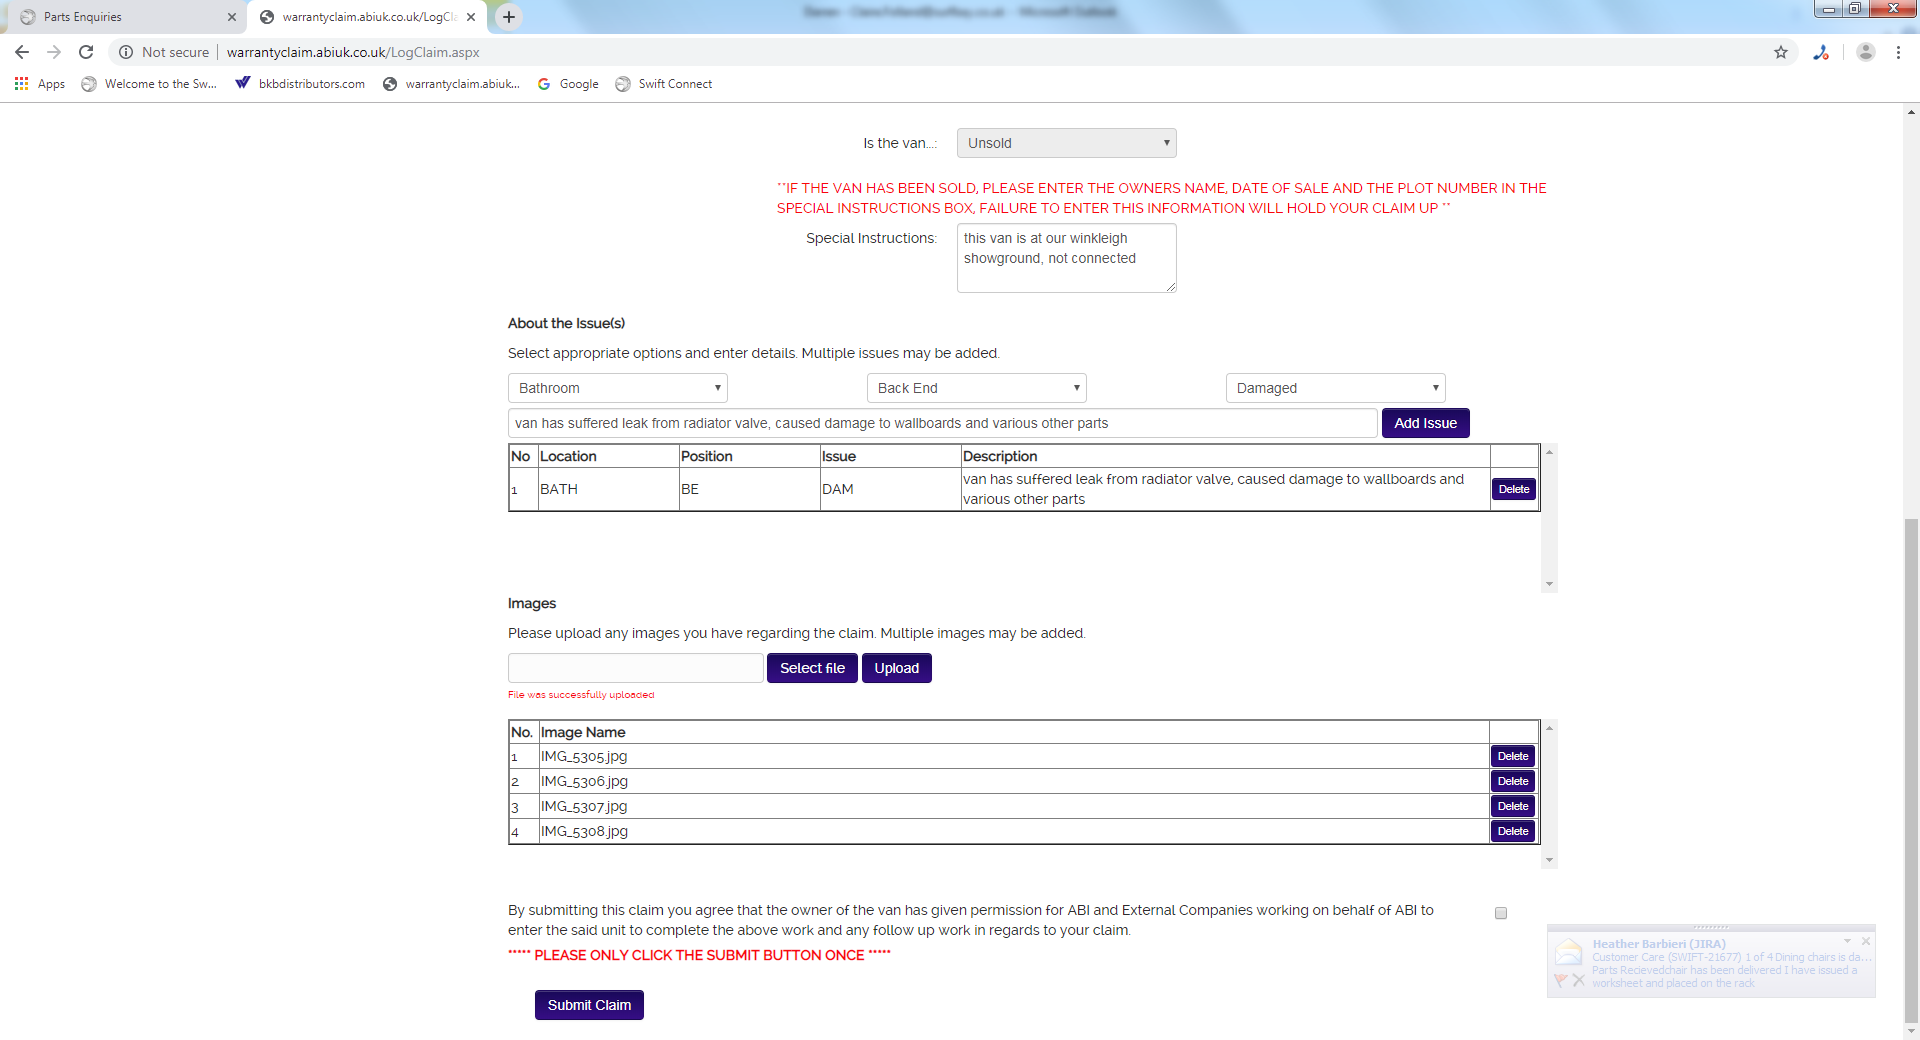Open the Google bookmark
Image resolution: width=1920 pixels, height=1040 pixels.
tap(568, 84)
